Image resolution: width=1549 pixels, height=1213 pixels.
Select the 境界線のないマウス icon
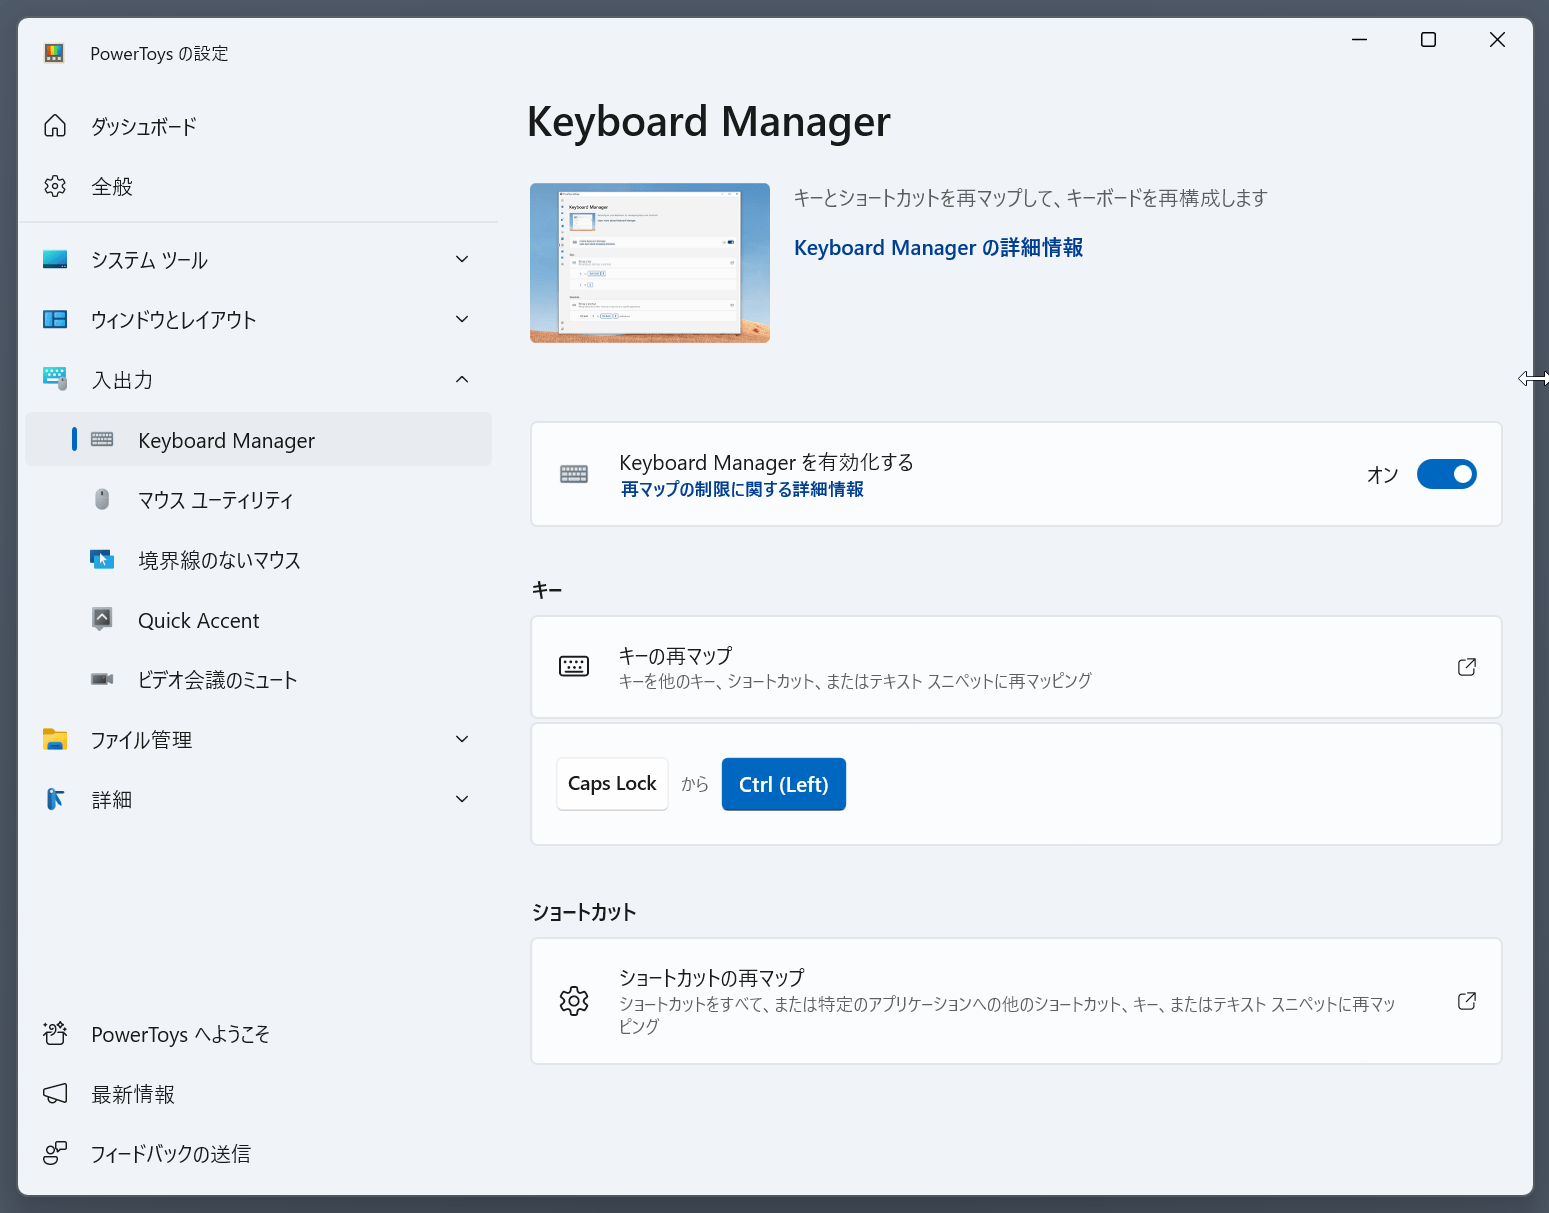click(x=102, y=559)
